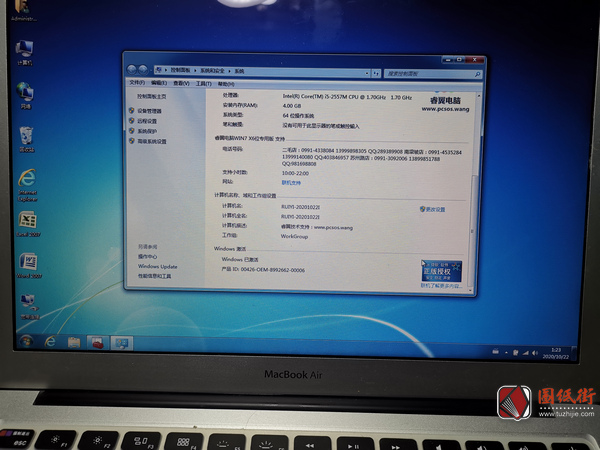Click the refresh button beside address bar
Viewport: 600px width, 450px height.
click(376, 73)
